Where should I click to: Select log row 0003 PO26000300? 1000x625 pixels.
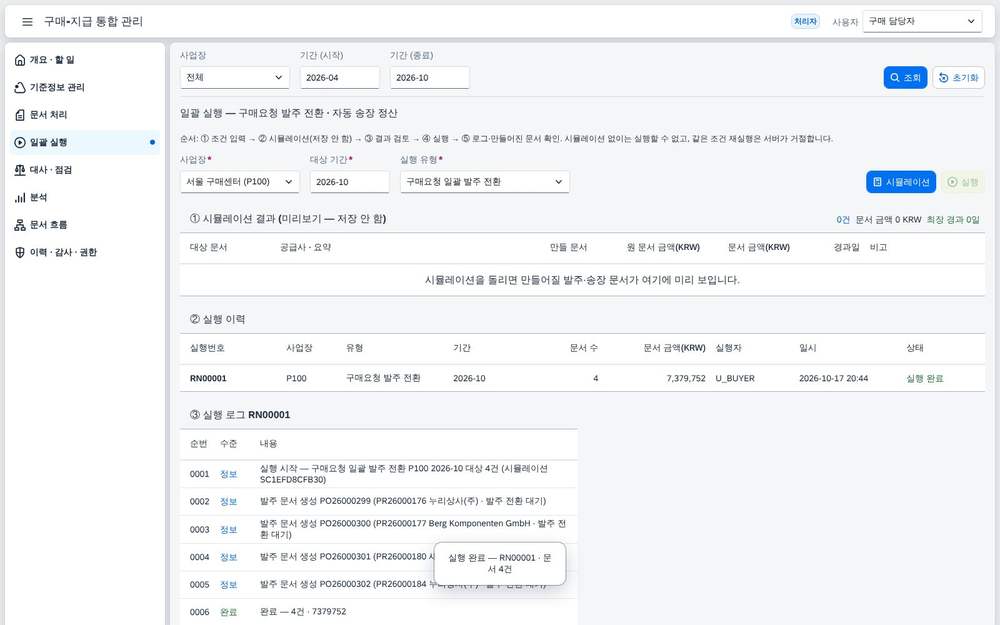pyautogui.click(x=379, y=529)
